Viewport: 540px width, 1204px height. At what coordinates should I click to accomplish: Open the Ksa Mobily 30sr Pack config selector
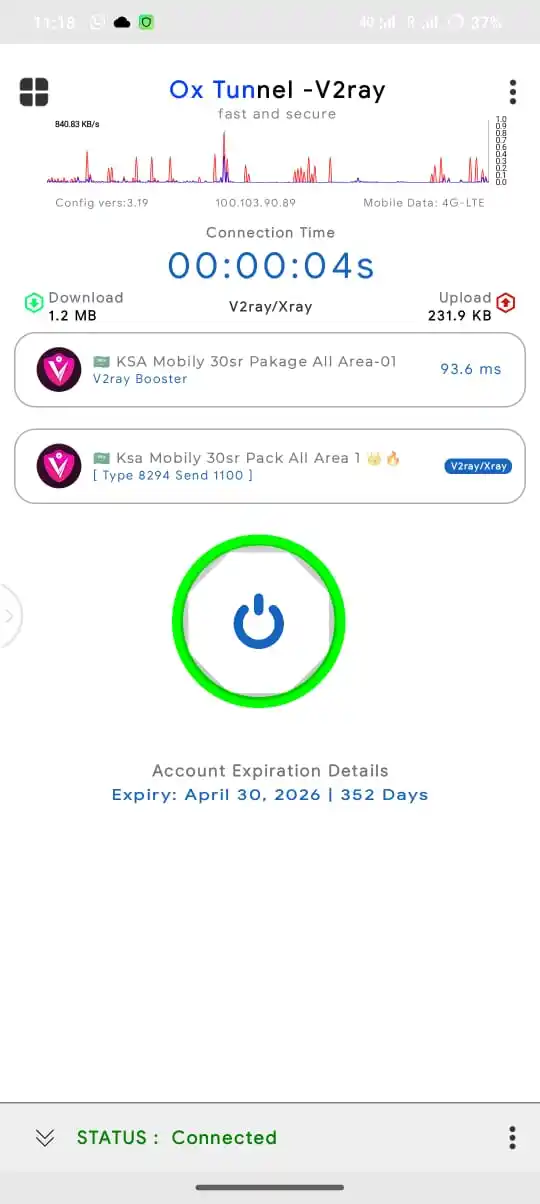(270, 466)
